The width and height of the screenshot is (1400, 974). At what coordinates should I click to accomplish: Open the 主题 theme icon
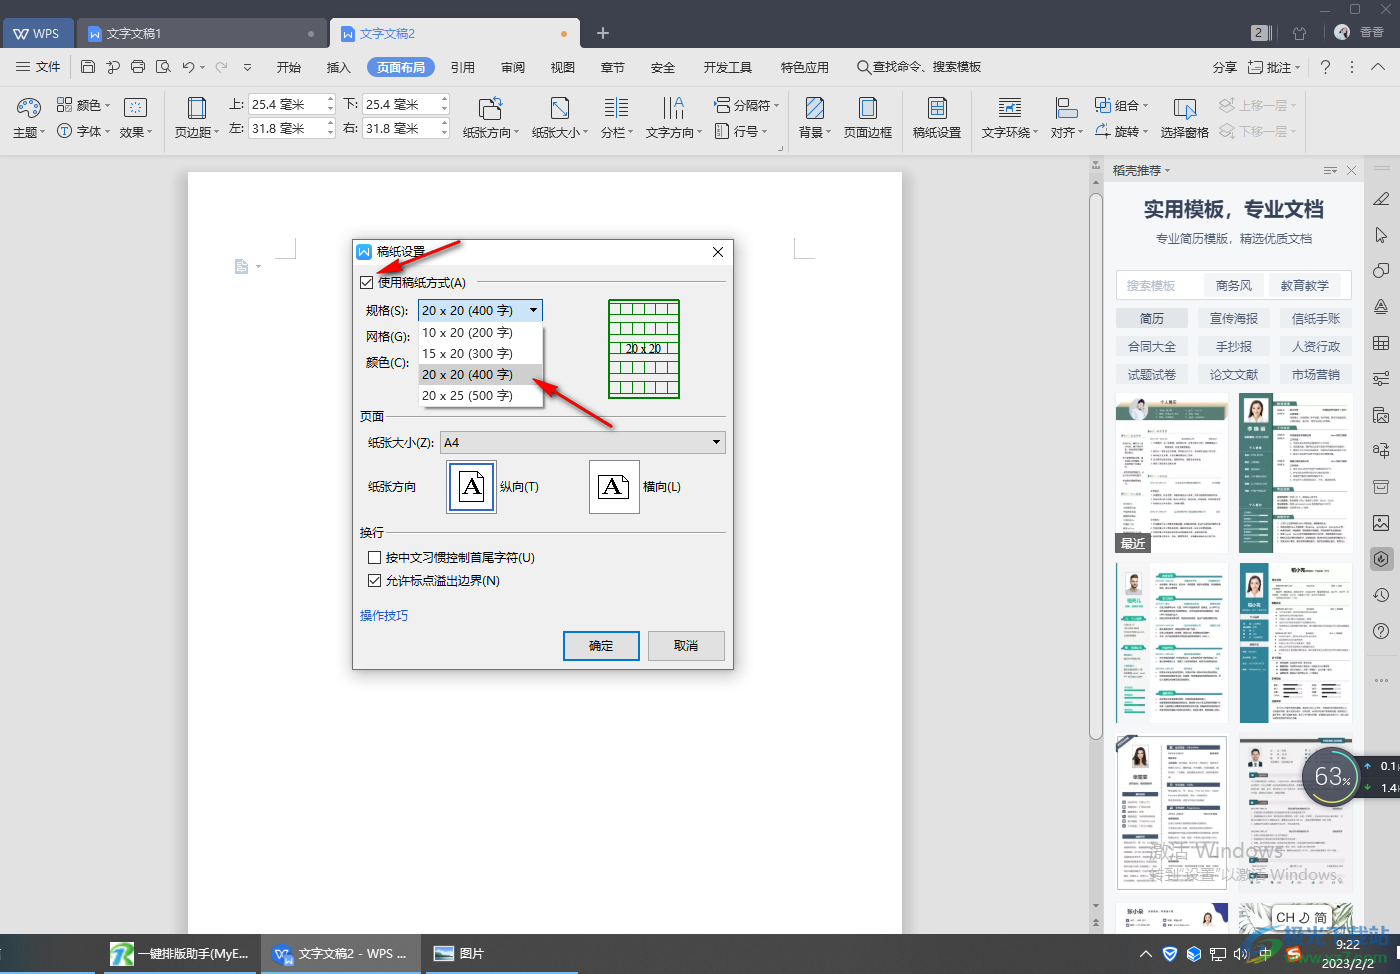[x=29, y=108]
